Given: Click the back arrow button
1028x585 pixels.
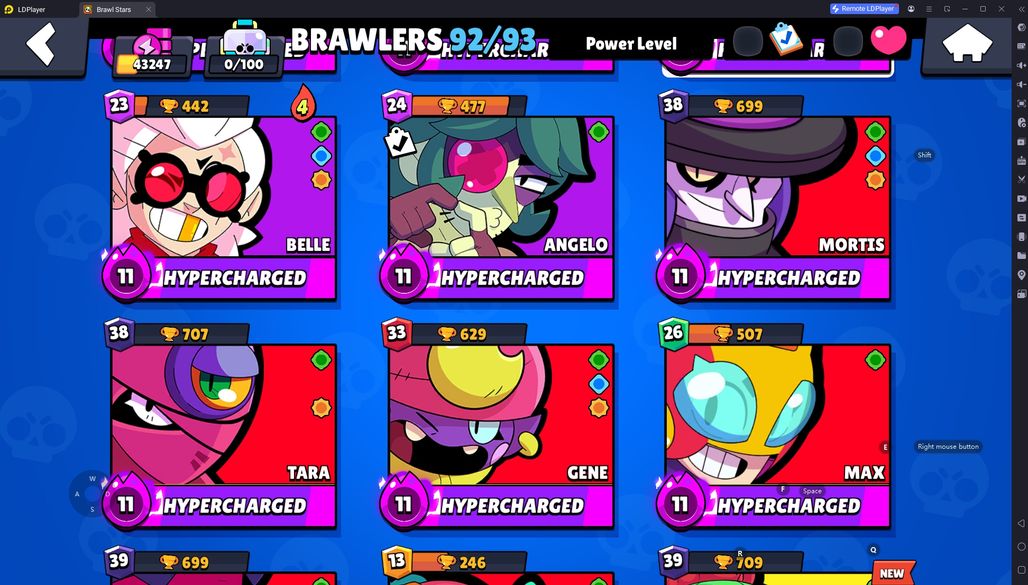Looking at the screenshot, I should pos(41,43).
